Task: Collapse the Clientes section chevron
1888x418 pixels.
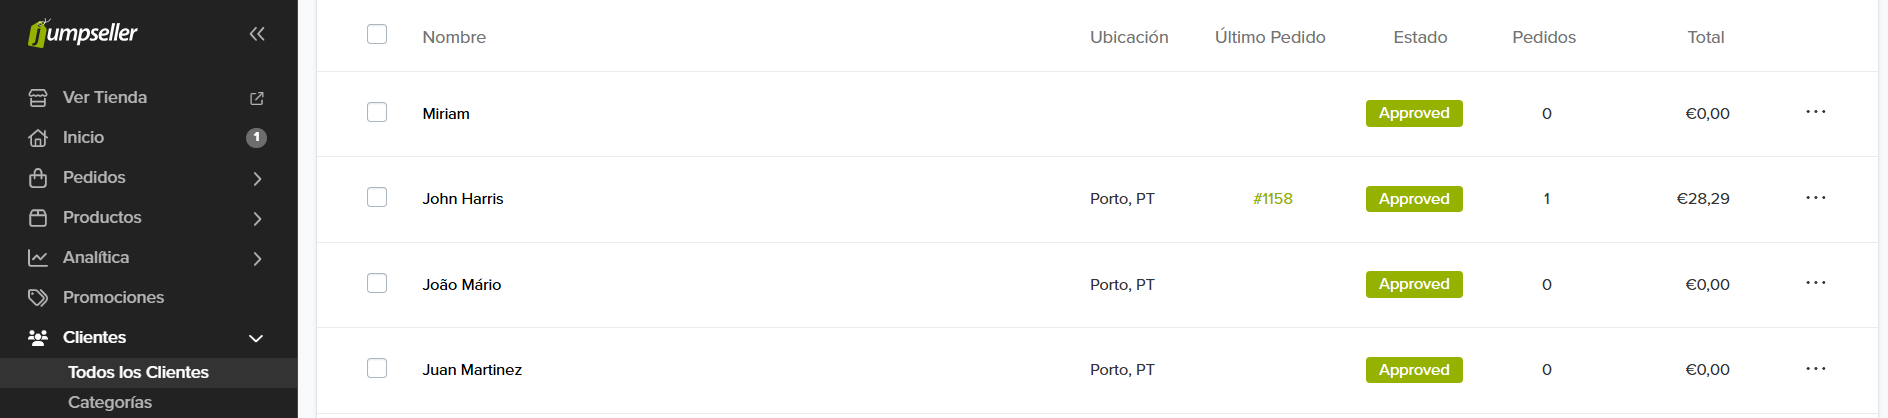Action: click(x=256, y=338)
